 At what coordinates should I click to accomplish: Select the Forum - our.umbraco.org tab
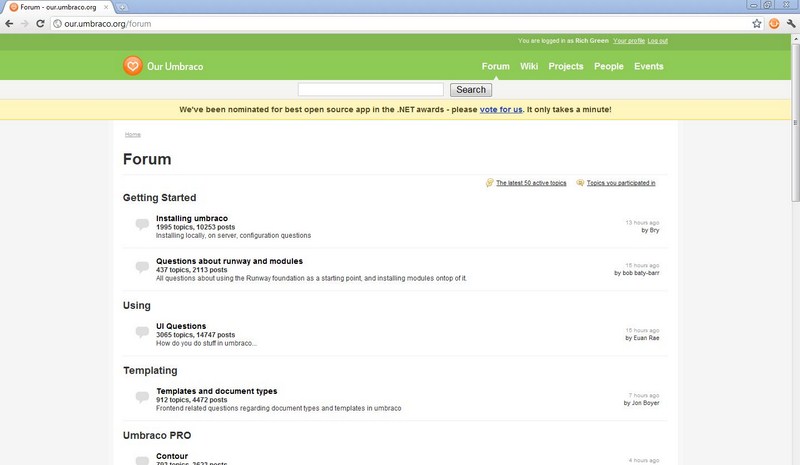click(58, 7)
